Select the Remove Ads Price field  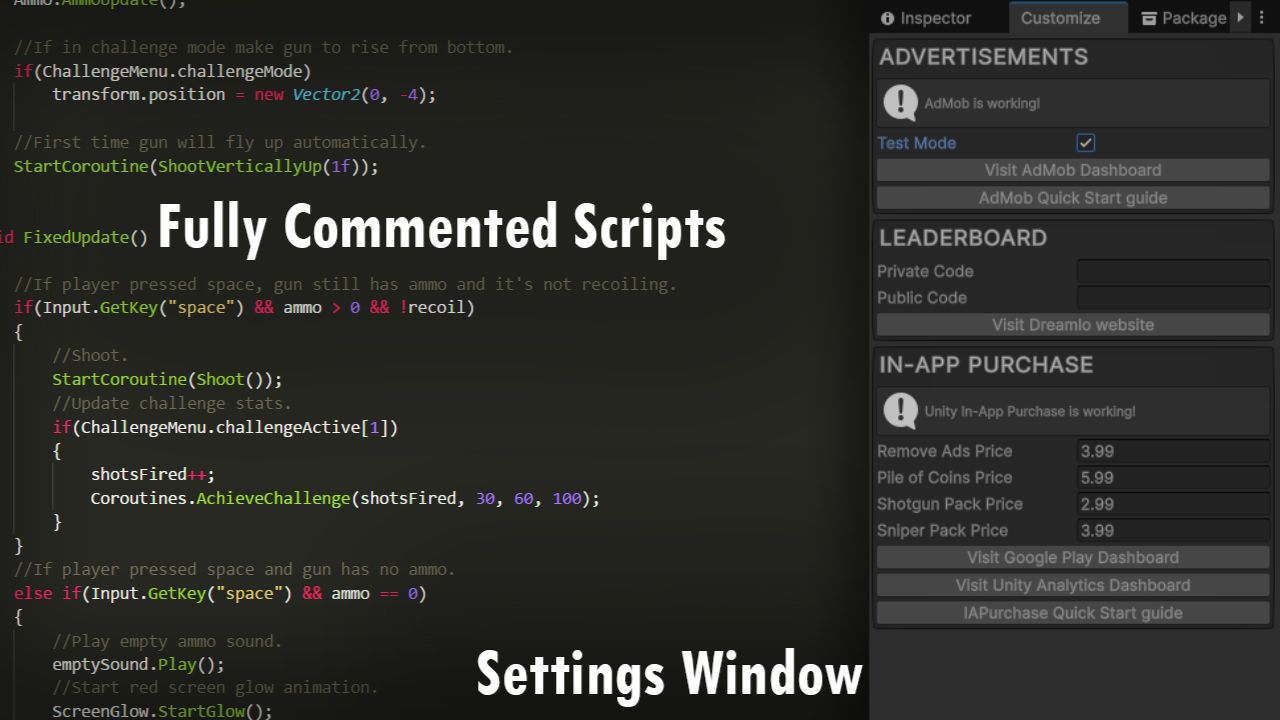(1172, 451)
